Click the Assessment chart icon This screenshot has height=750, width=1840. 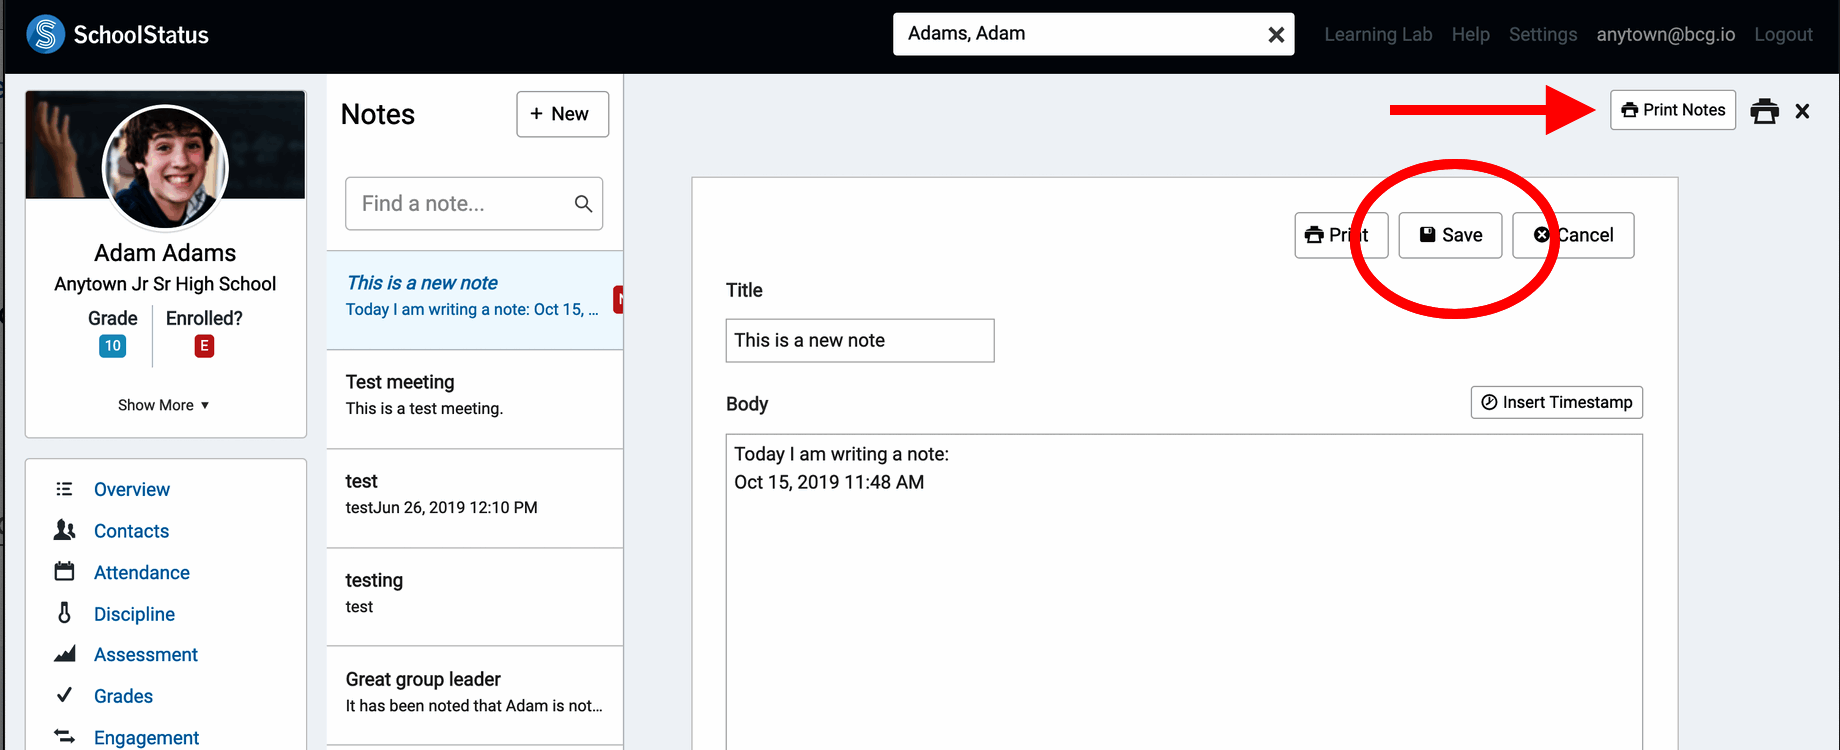[x=64, y=654]
